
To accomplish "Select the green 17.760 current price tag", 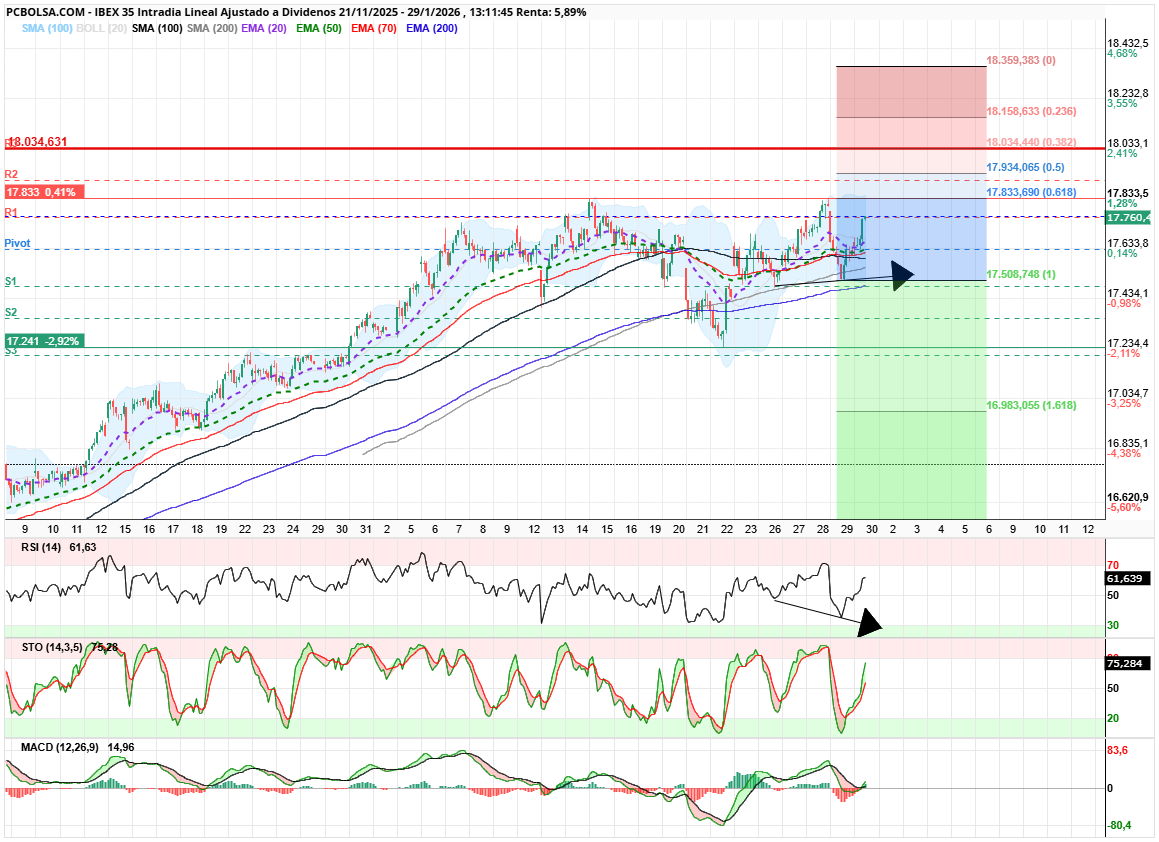I will click(1129, 217).
